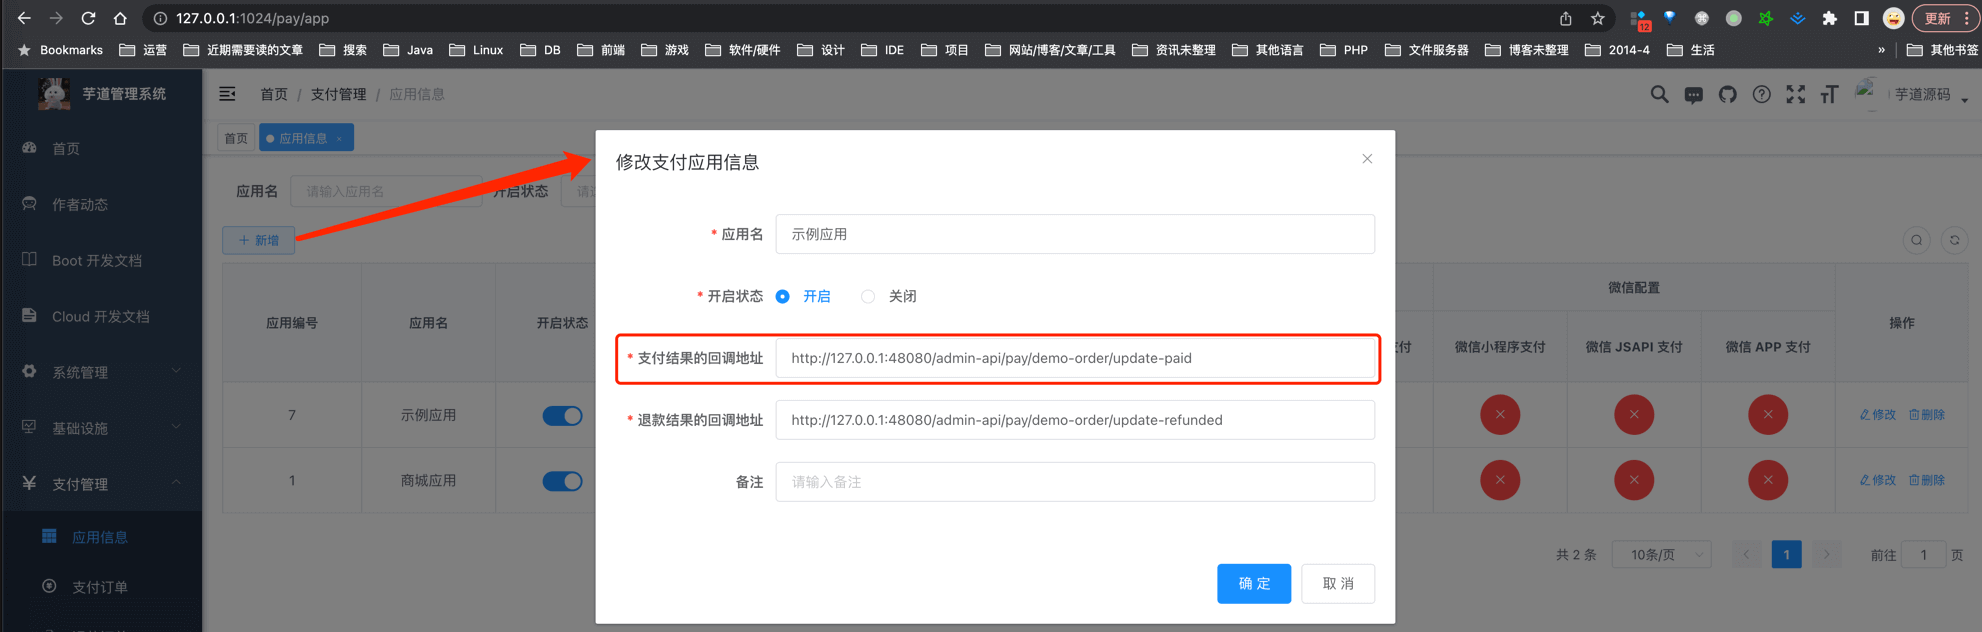1982x632 pixels.
Task: Toggle the 示例应用 status switch
Action: click(x=562, y=416)
